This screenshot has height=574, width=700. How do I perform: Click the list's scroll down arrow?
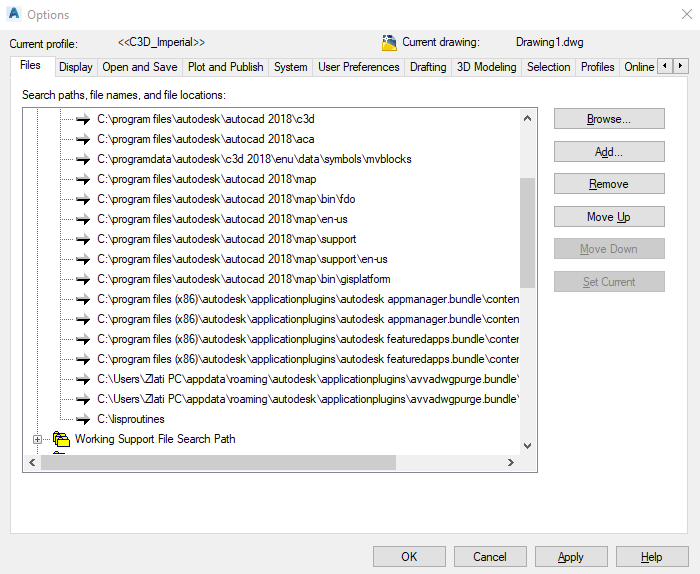(x=527, y=445)
